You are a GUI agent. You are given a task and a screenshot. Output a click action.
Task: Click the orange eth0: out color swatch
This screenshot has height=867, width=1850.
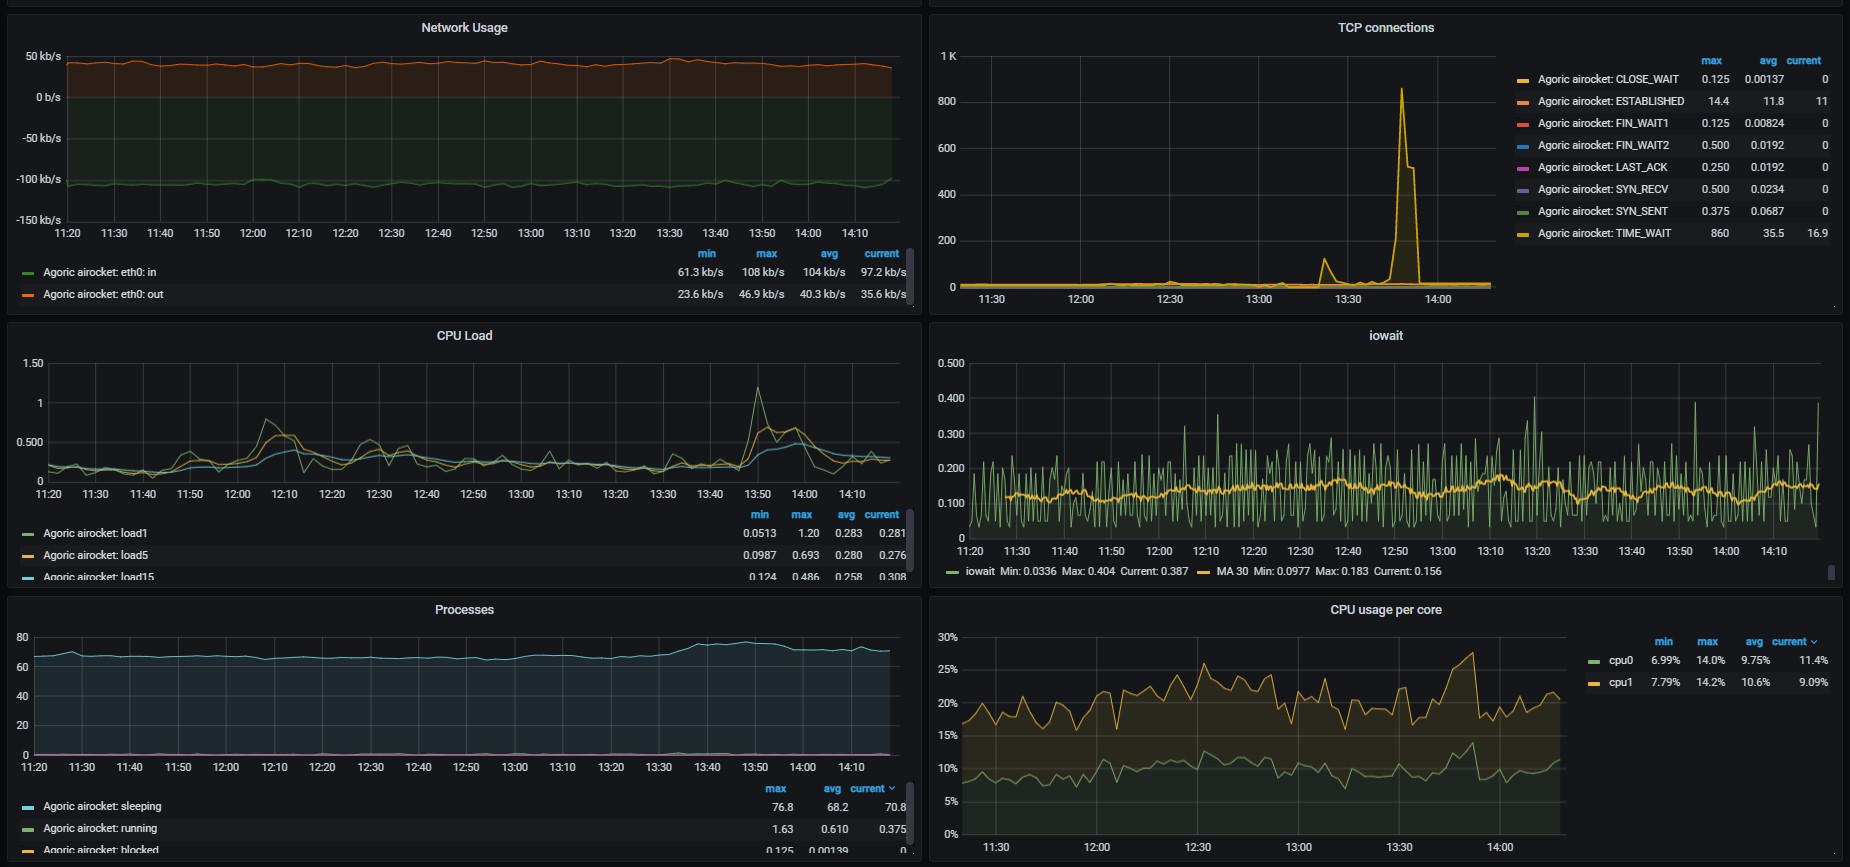(x=28, y=295)
